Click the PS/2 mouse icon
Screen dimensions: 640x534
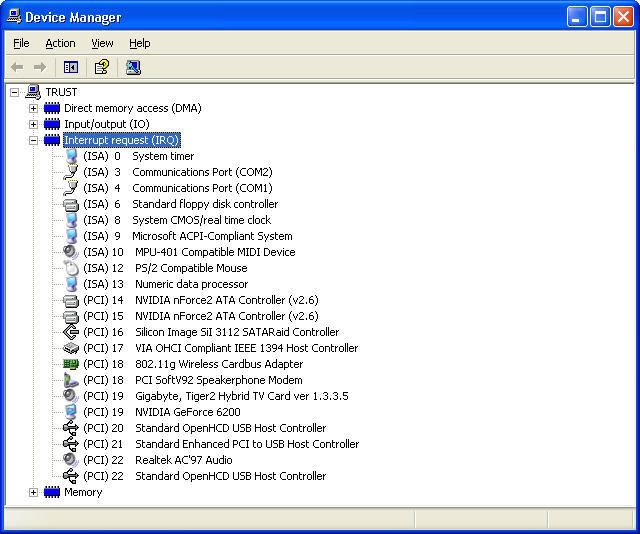coord(71,268)
